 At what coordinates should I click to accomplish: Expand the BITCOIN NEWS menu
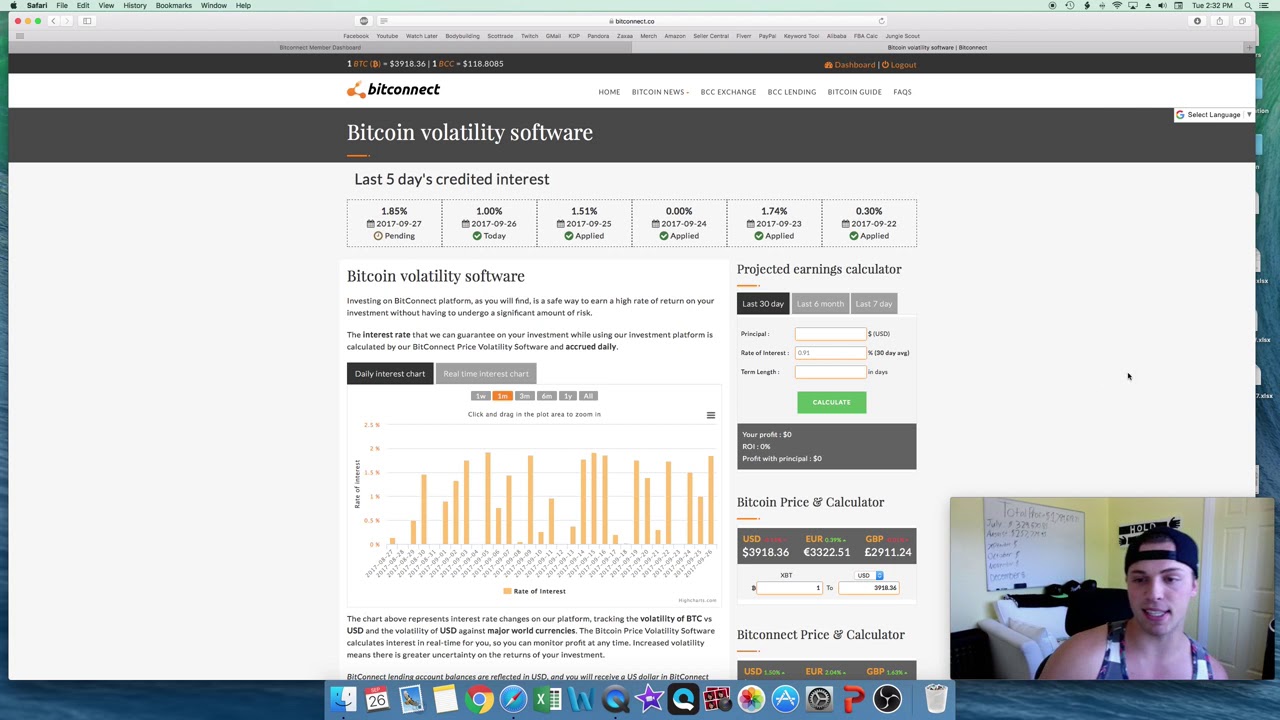click(x=660, y=92)
